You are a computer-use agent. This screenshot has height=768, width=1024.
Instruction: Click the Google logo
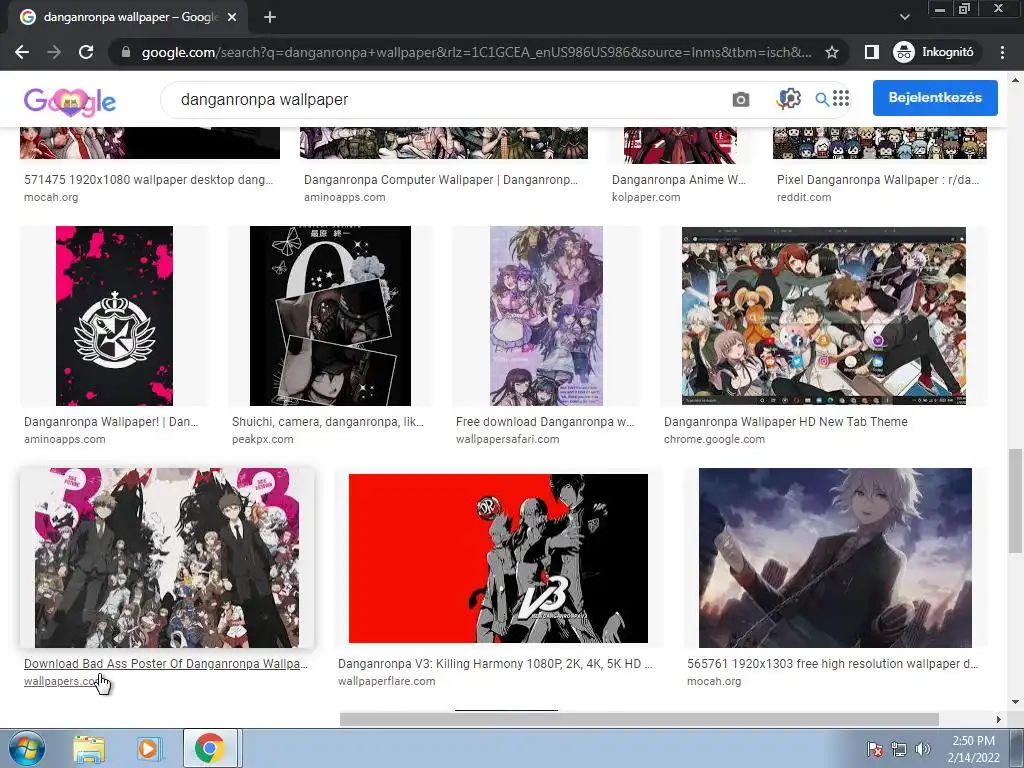point(70,101)
